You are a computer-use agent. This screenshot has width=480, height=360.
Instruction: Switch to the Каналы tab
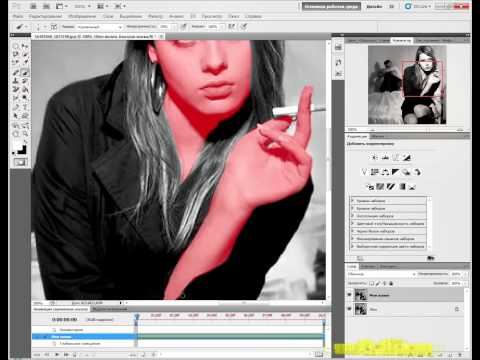tap(368, 266)
